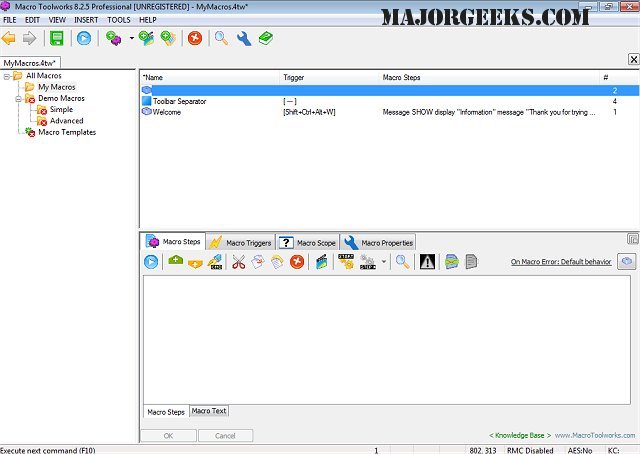The image size is (640, 454).
Task: Click the copy step icon
Action: 258,262
